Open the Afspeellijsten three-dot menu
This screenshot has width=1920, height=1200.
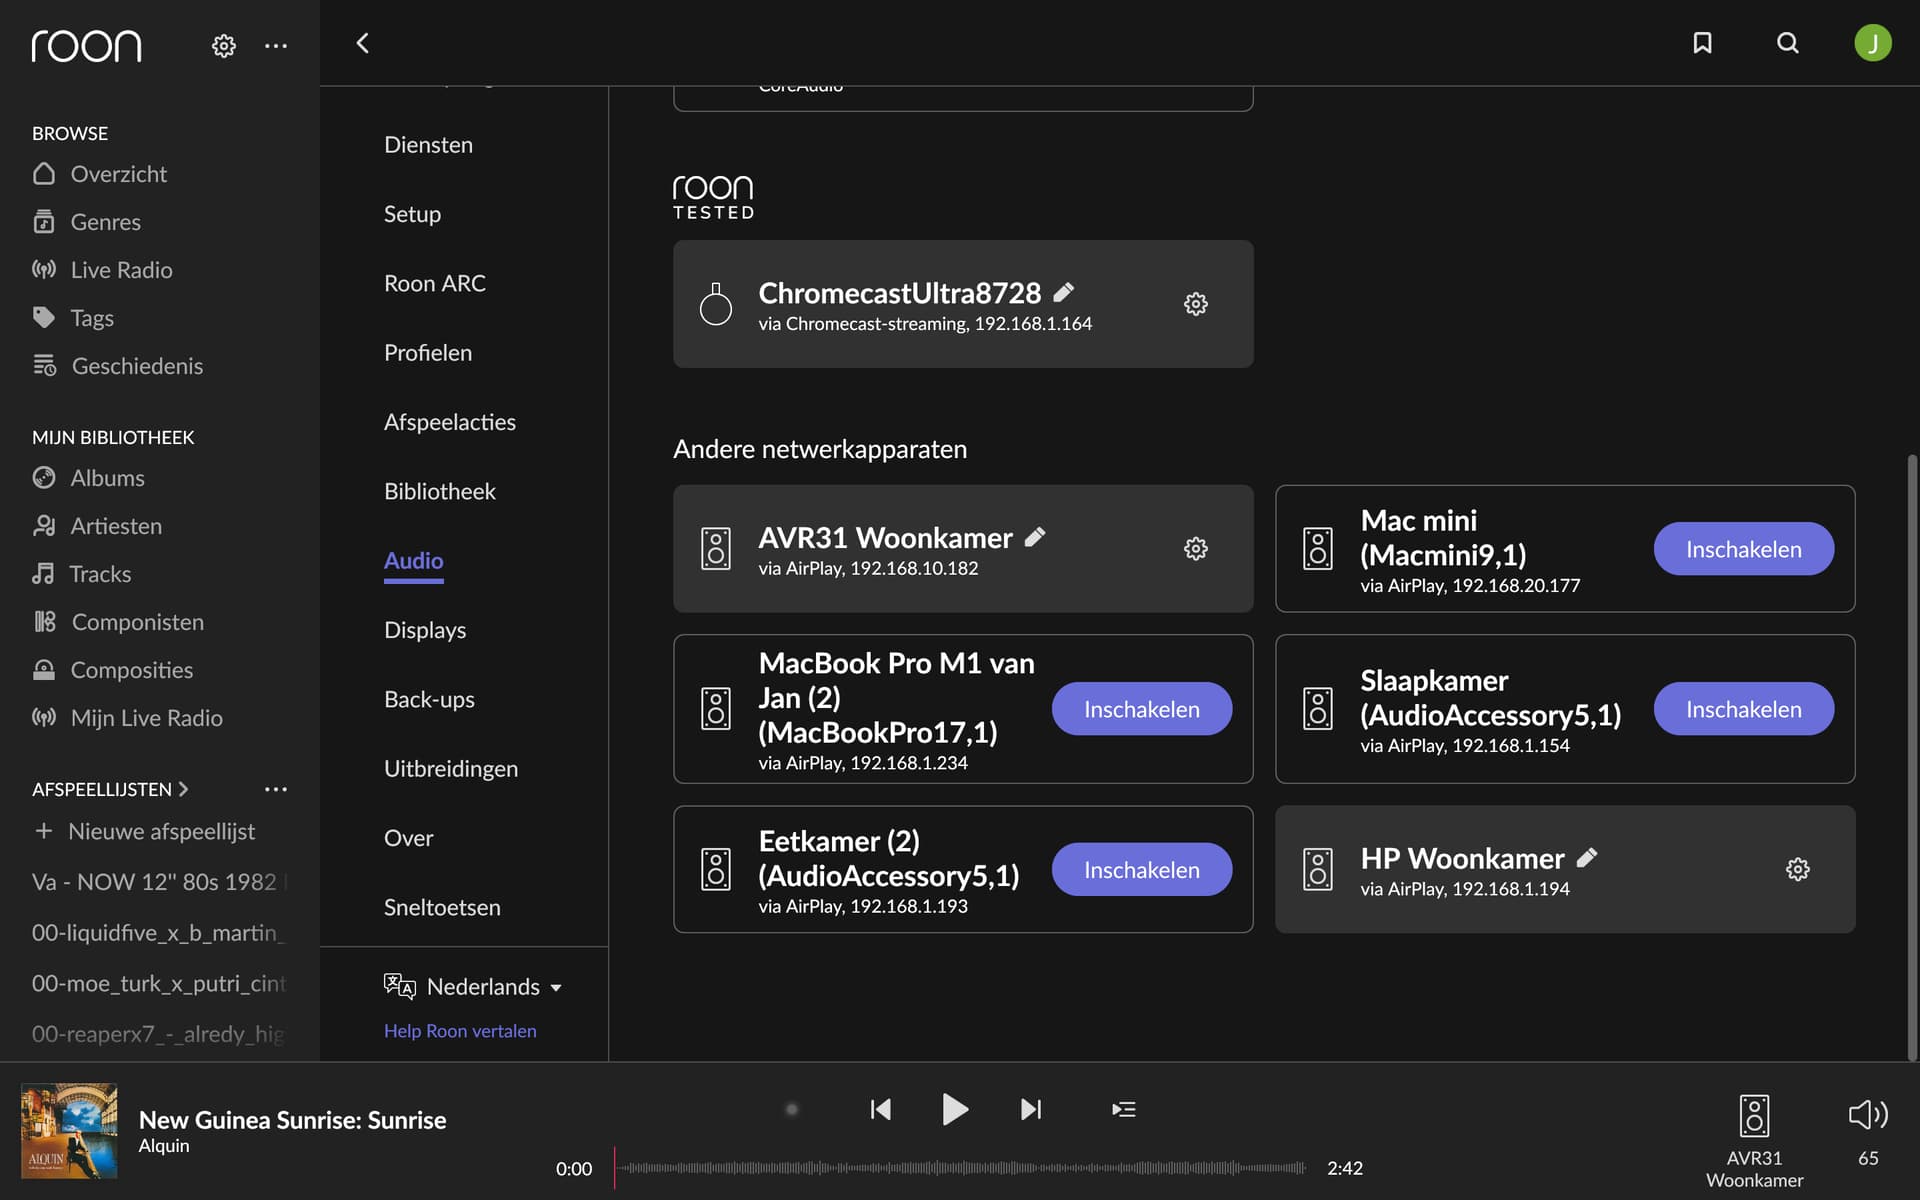(x=276, y=790)
